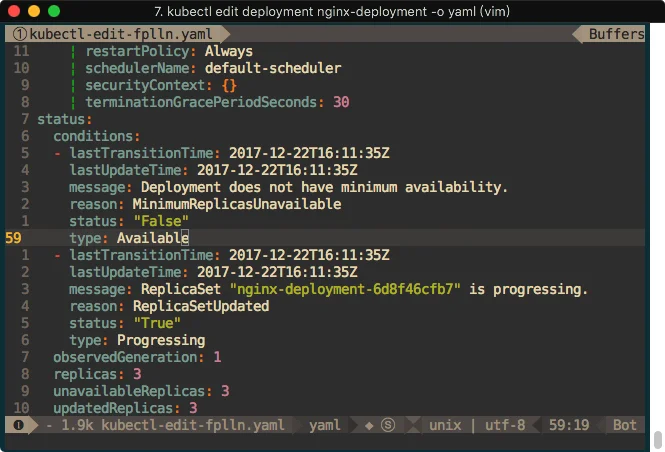Click the 59:19 cursor position indicator
Viewport: 665px width, 452px height.
tap(568, 425)
